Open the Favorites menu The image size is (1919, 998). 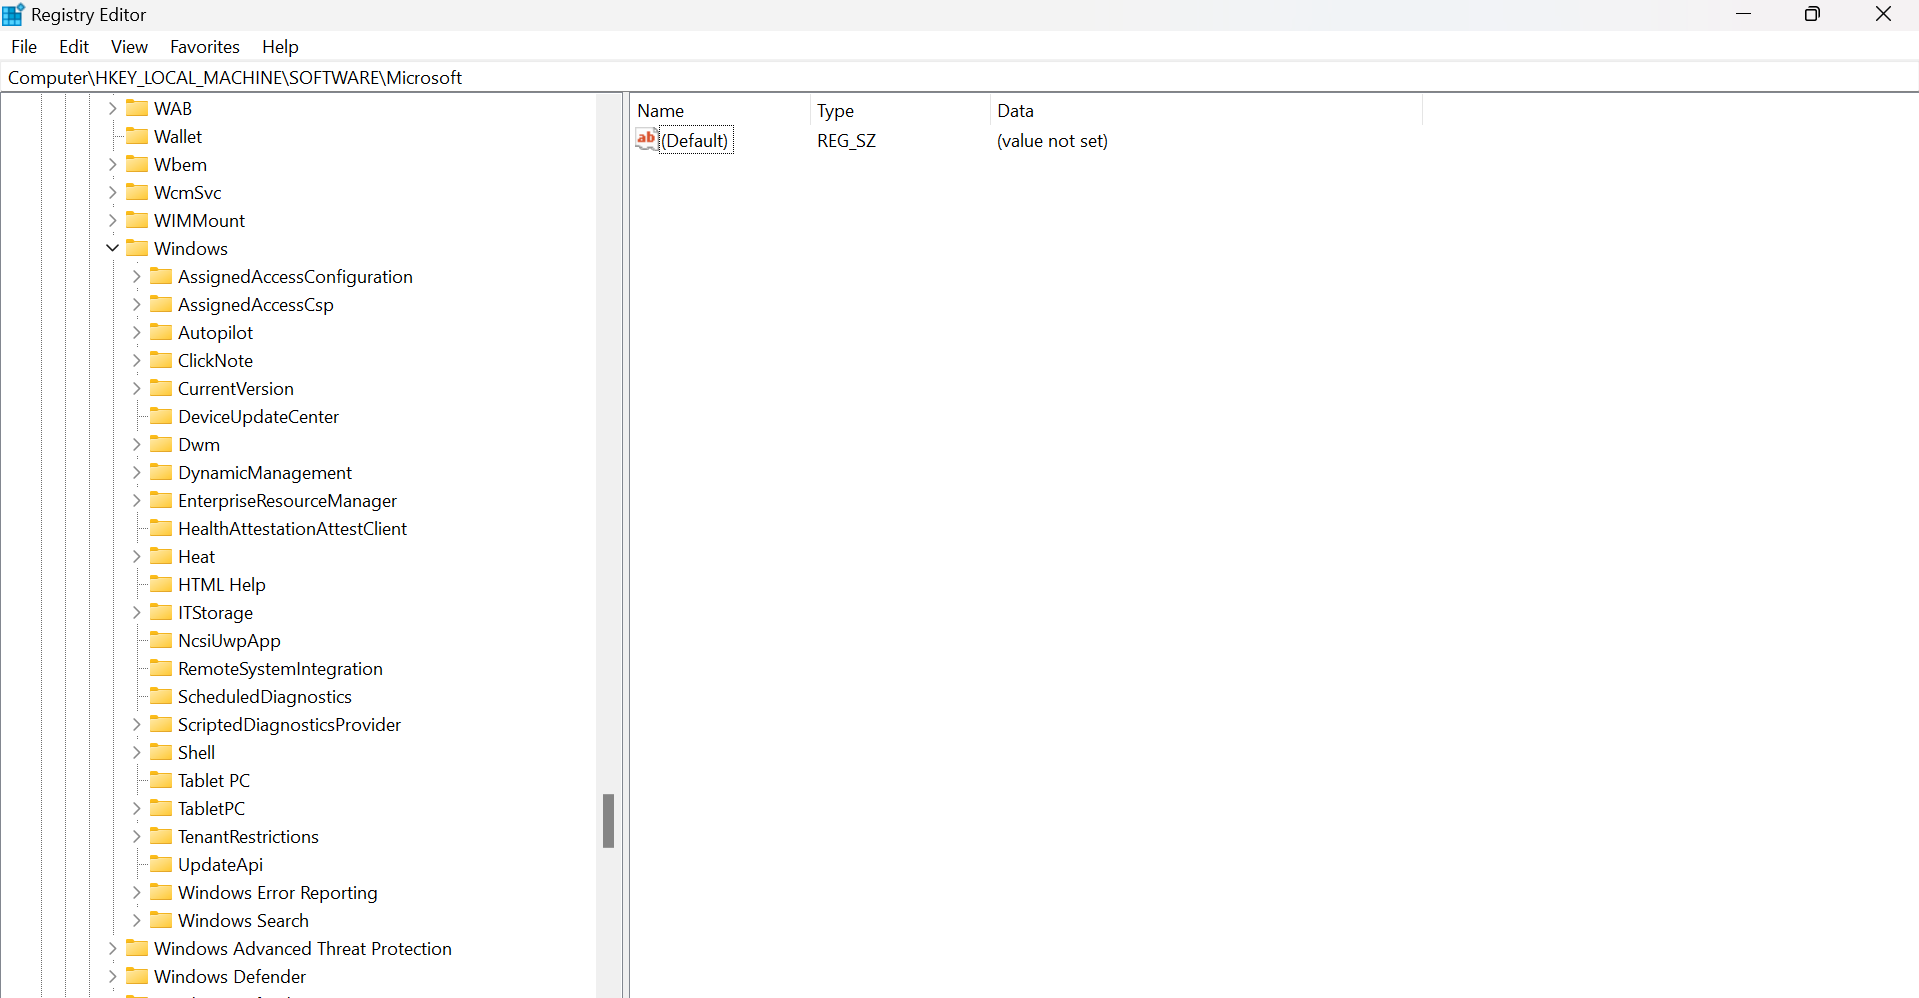[x=204, y=46]
